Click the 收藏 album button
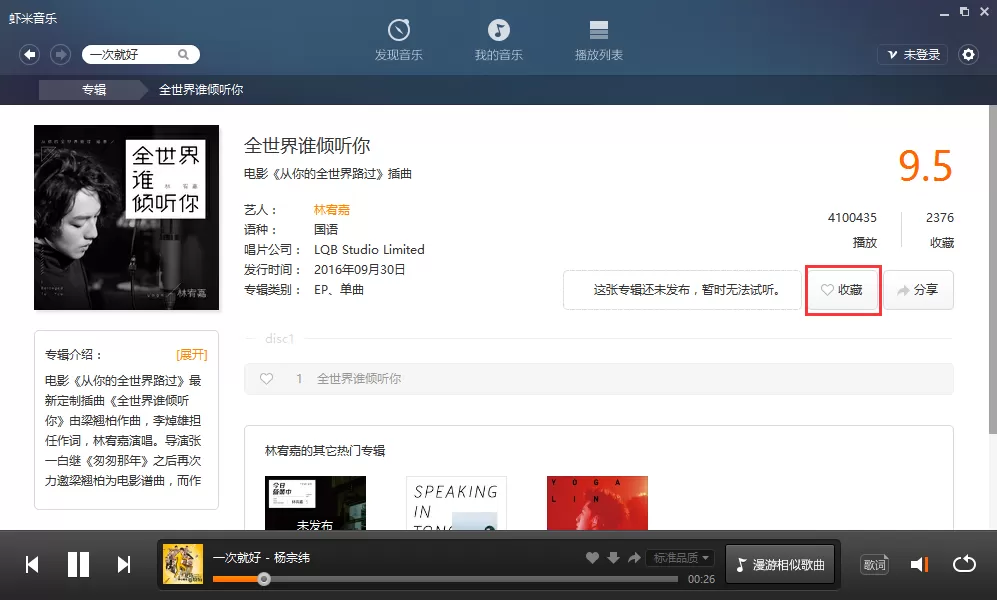Viewport: 997px width, 600px height. click(x=843, y=290)
